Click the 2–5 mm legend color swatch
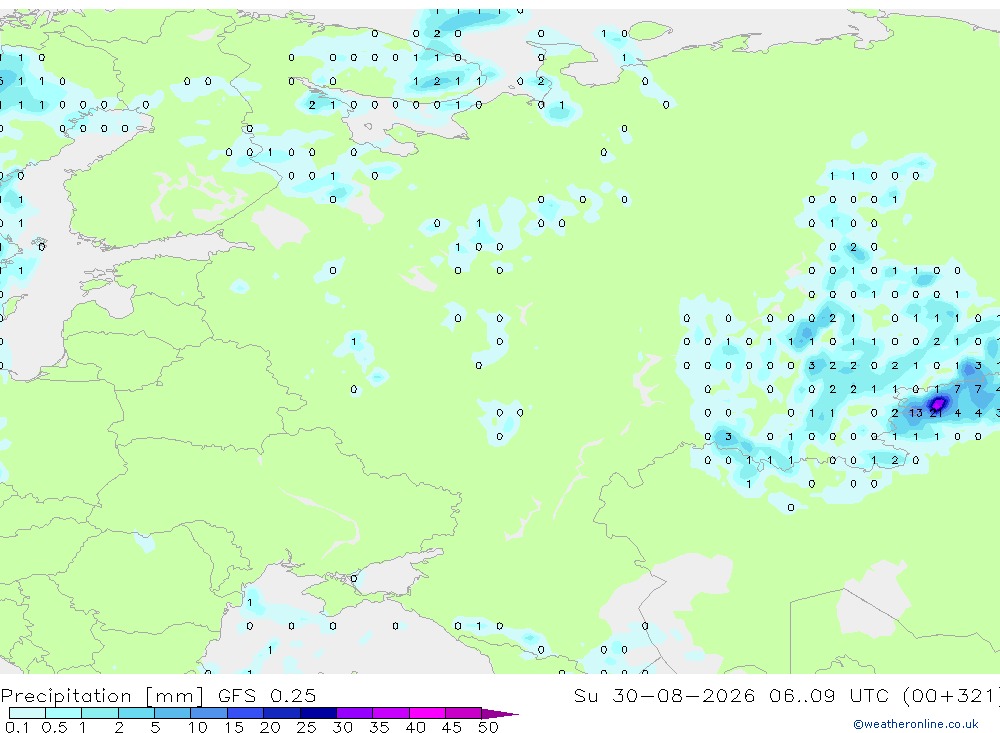The image size is (1000, 733). pos(136,713)
